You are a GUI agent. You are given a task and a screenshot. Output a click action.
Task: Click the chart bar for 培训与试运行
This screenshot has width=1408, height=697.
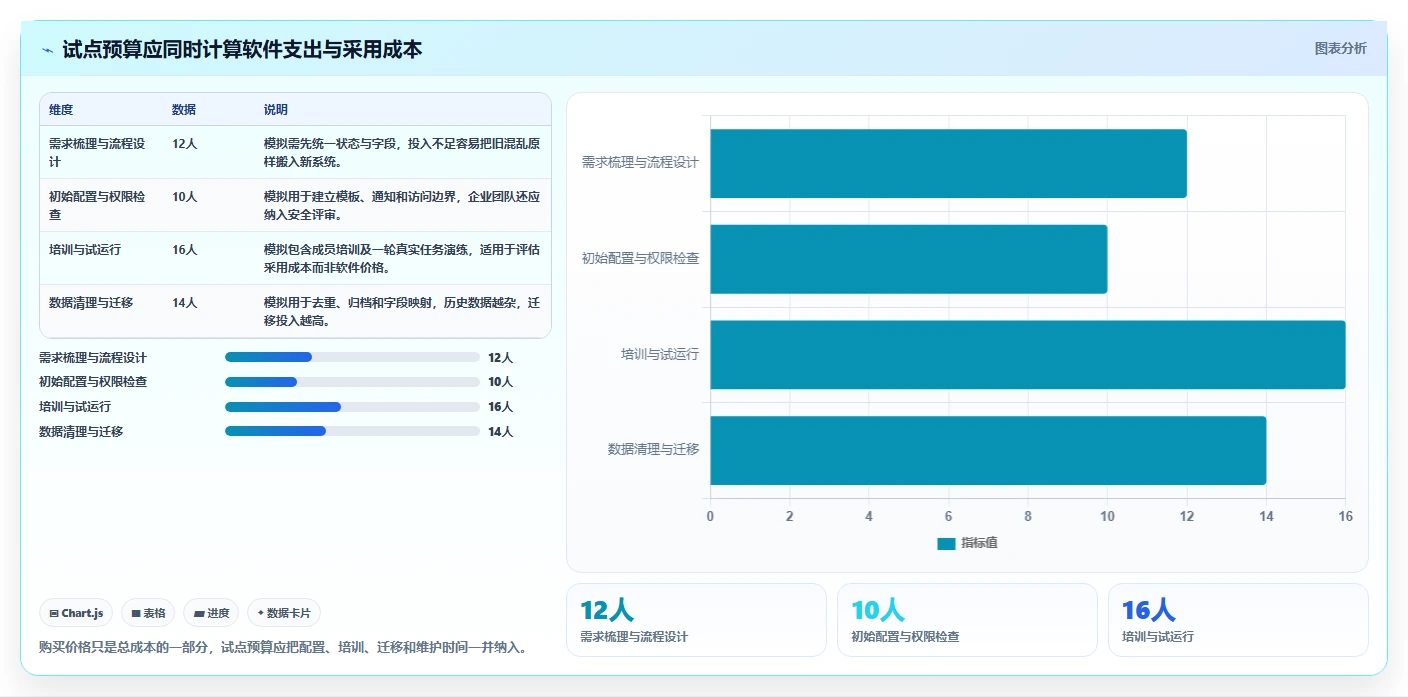click(1028, 355)
